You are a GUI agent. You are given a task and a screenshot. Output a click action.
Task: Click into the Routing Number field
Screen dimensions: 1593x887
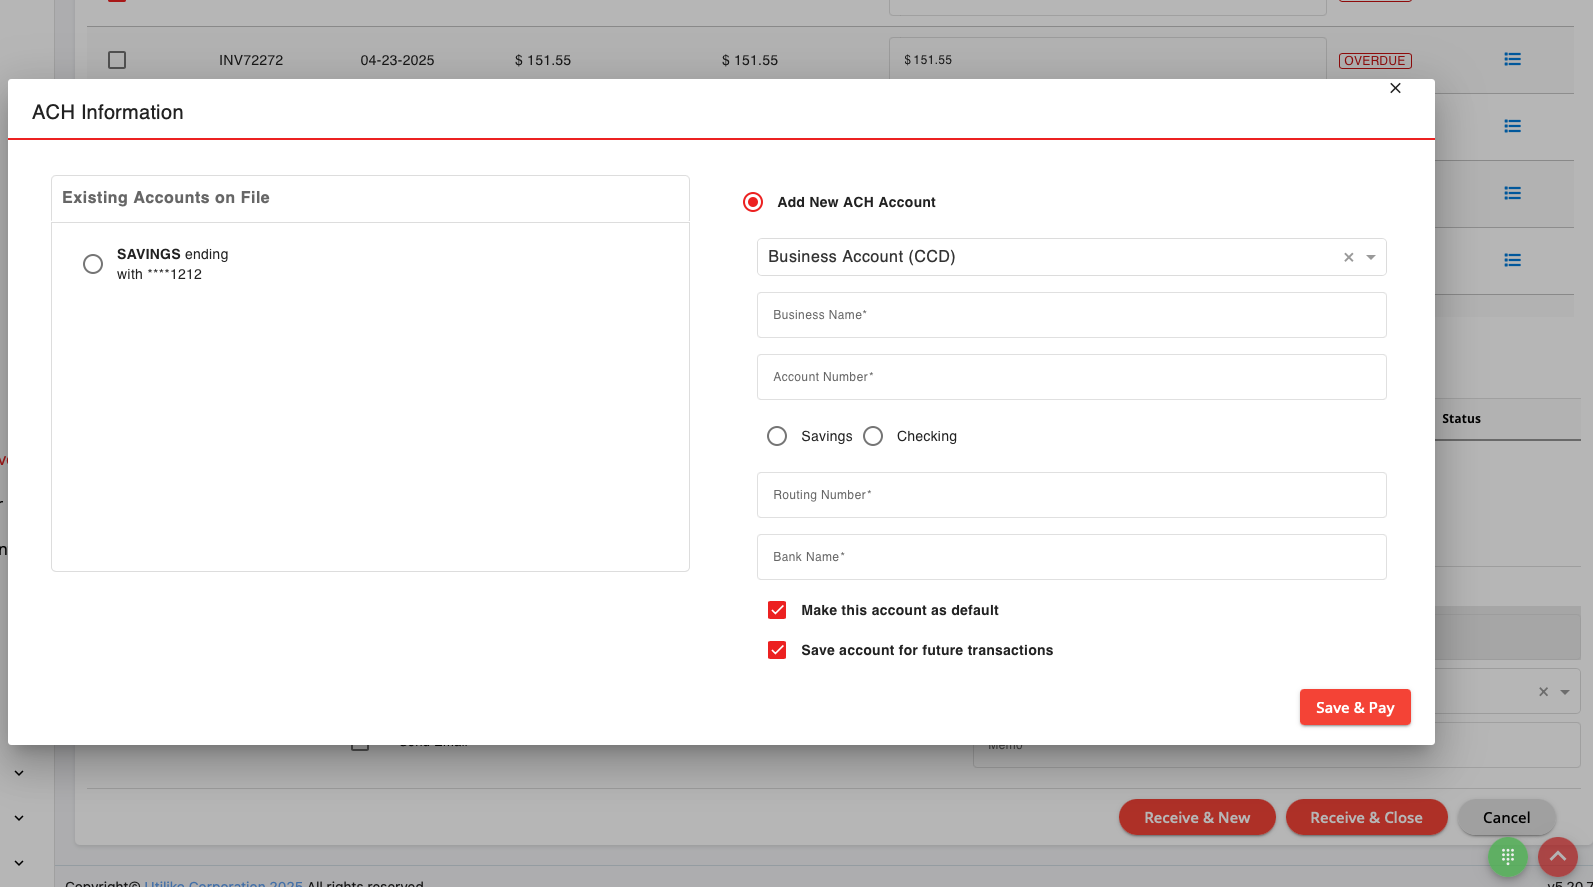[x=1071, y=495]
